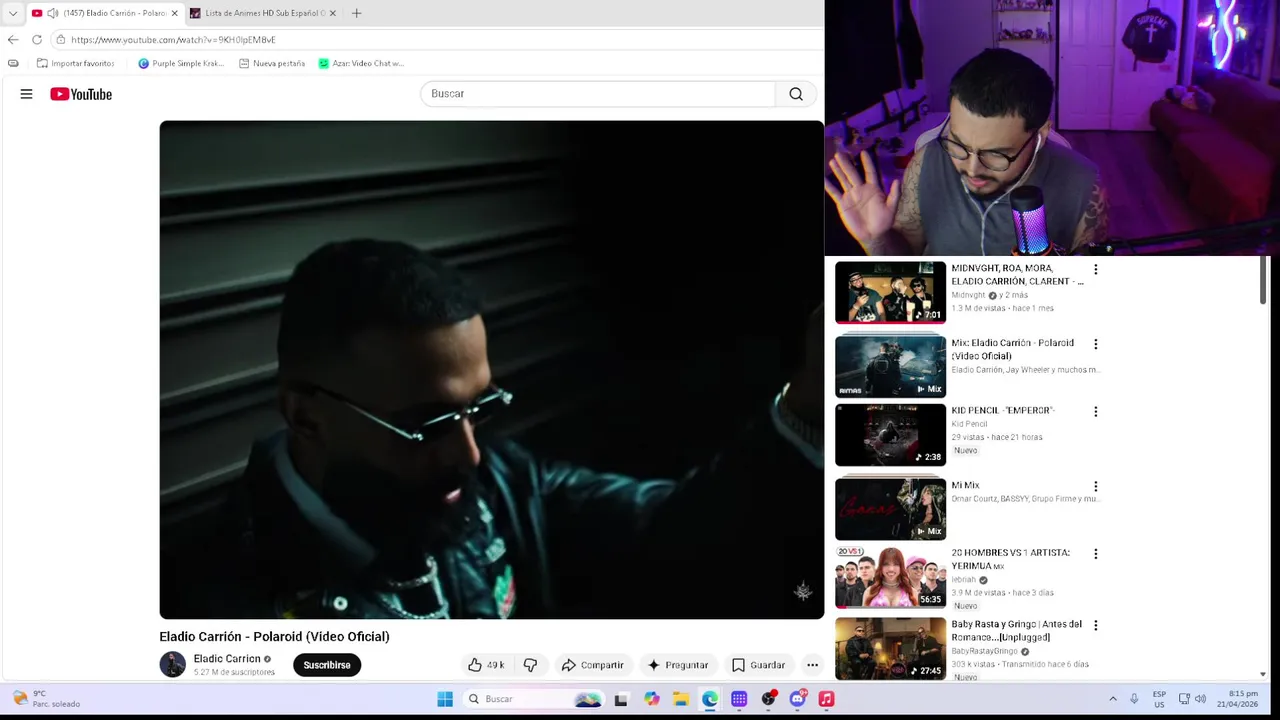
Task: Open options menu for MIDNVGHT, ROA, MORA video
Action: pos(1095,270)
